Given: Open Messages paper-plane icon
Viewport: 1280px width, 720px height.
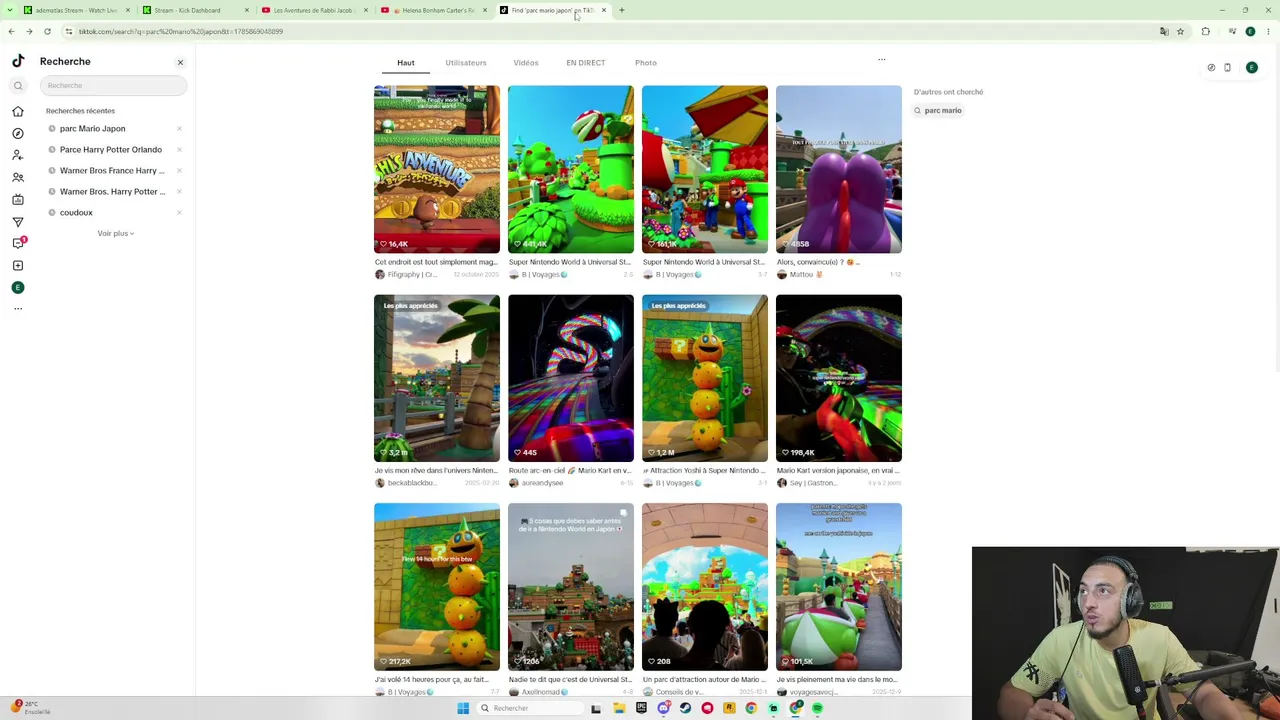Looking at the screenshot, I should tap(18, 221).
